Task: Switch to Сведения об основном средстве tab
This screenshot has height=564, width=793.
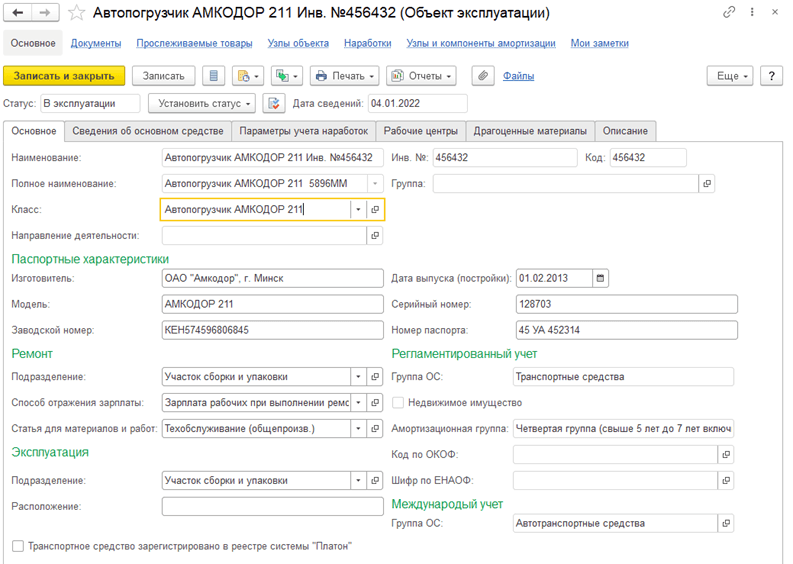Action: [x=148, y=131]
